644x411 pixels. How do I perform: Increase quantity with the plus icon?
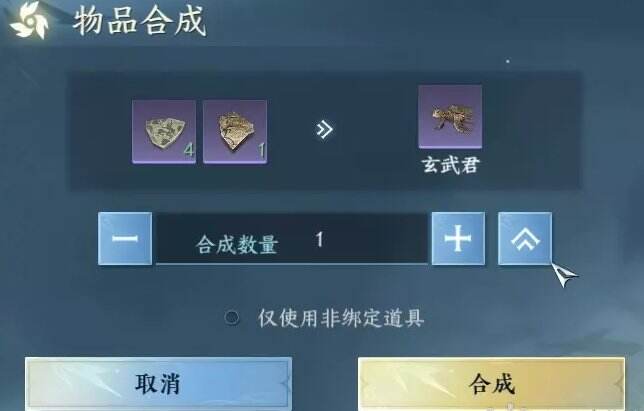coord(458,239)
